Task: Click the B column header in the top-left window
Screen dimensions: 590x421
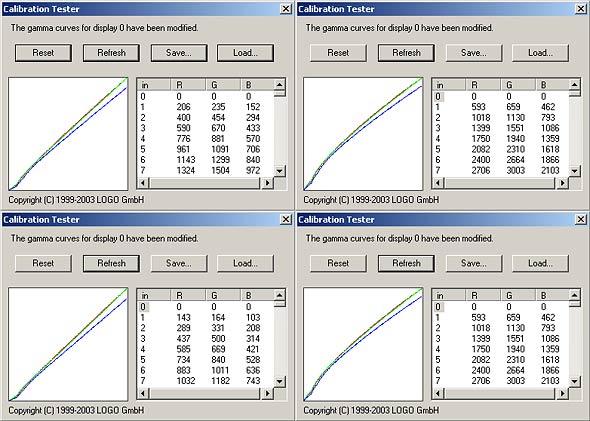Action: click(257, 85)
